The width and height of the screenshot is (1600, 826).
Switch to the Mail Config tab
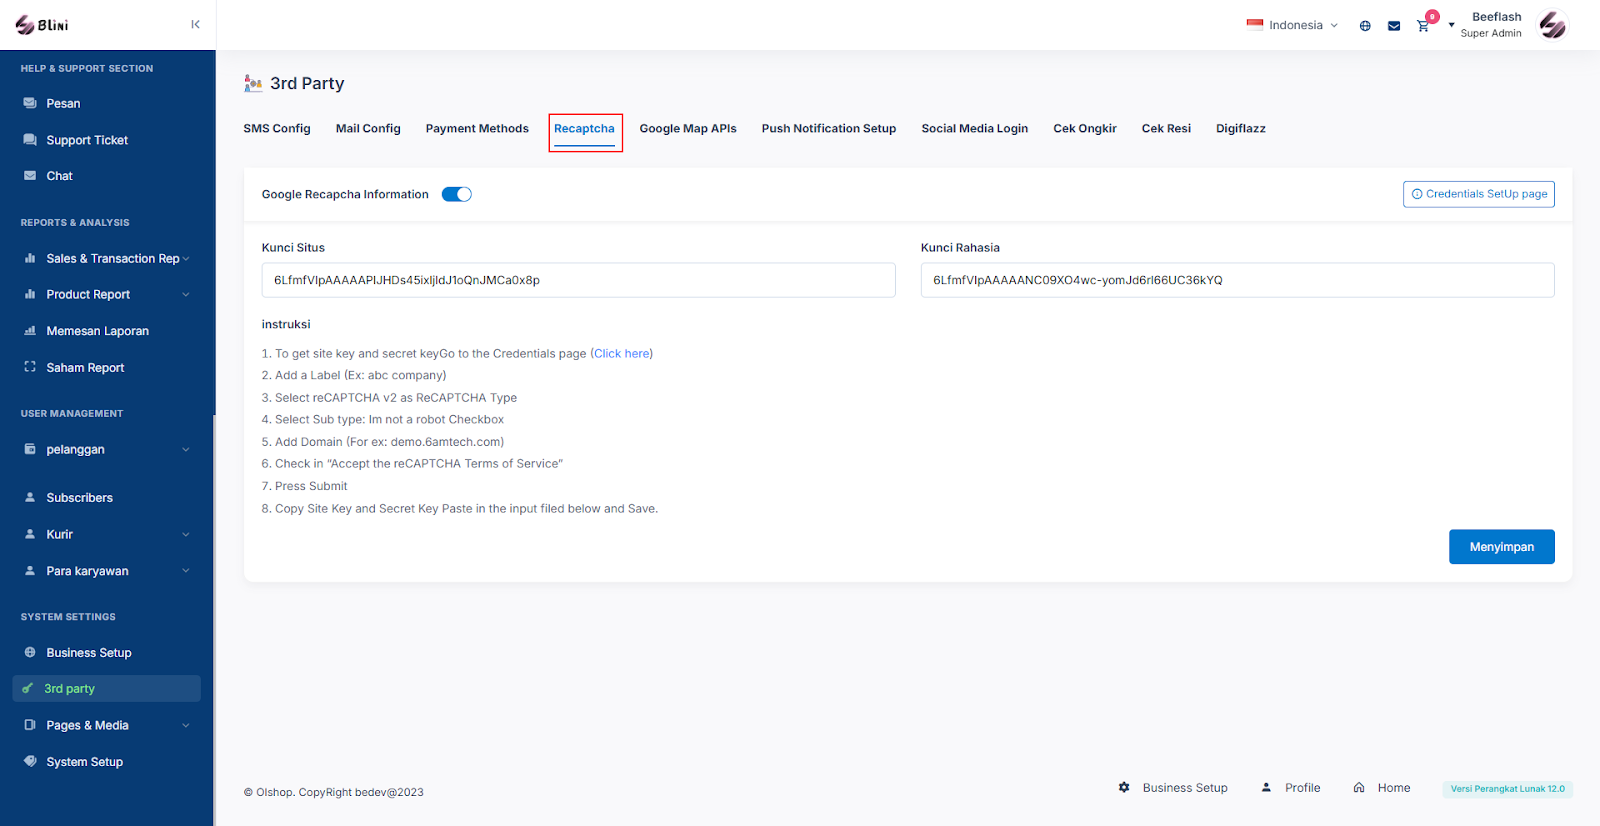[368, 129]
